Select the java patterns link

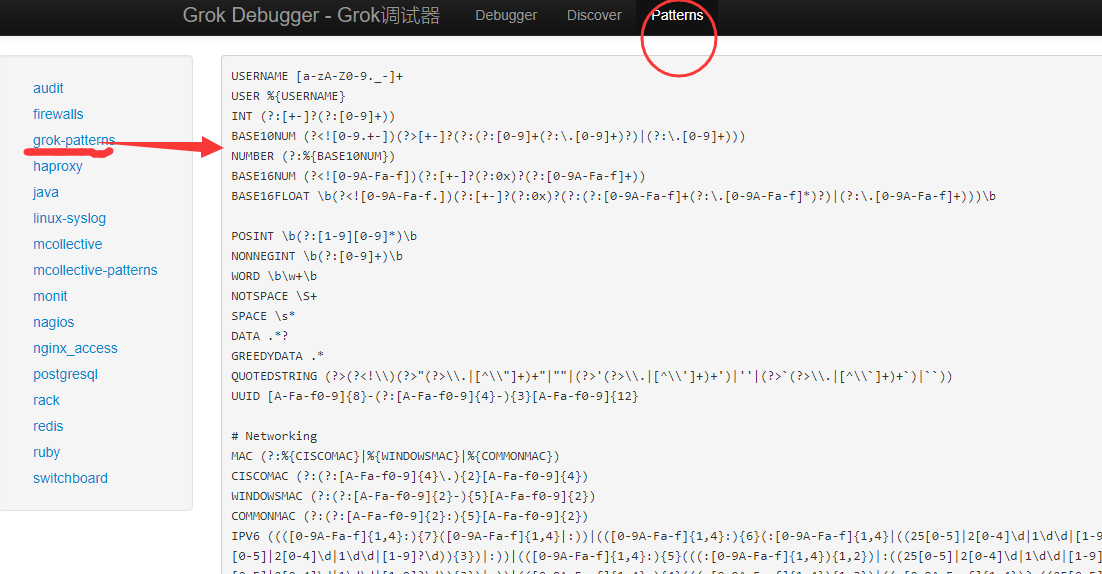tap(46, 193)
